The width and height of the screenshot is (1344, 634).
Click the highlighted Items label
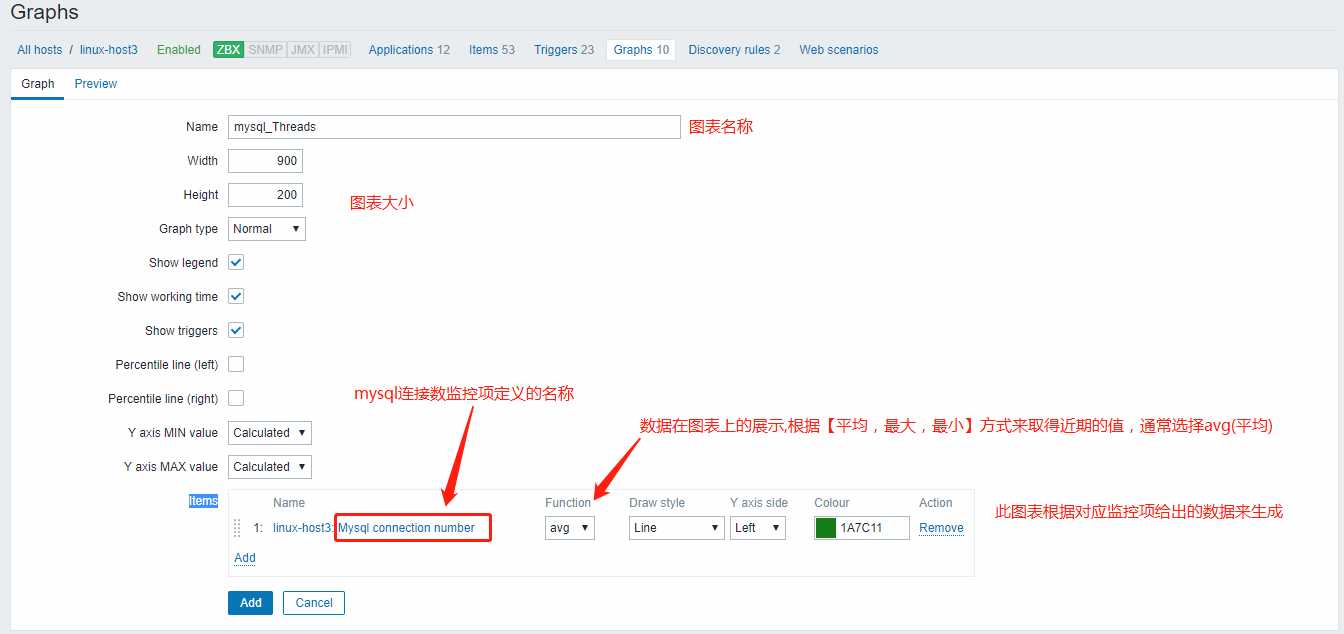203,501
